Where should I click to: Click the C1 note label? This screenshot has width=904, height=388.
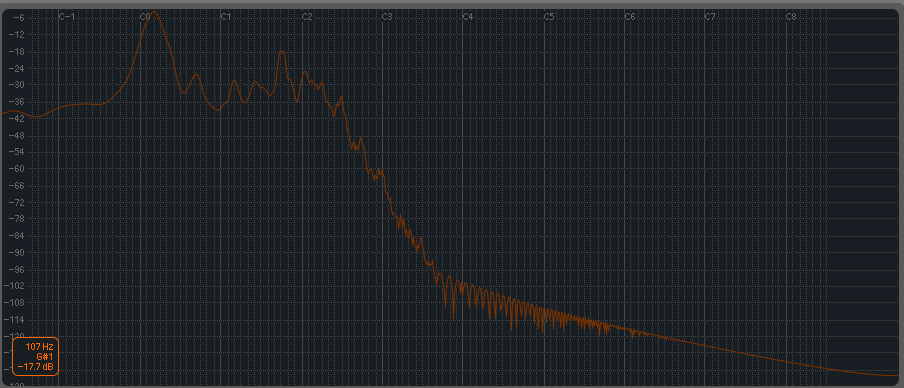(226, 17)
